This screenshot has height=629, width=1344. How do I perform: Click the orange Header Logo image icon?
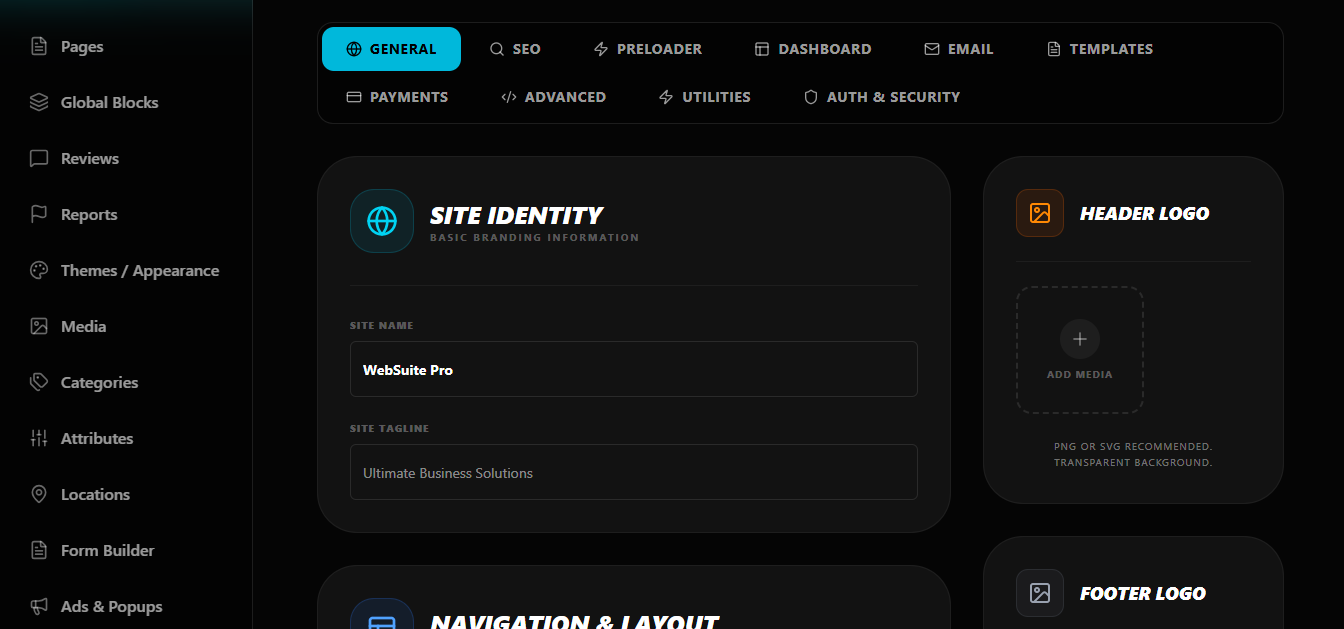coord(1040,213)
